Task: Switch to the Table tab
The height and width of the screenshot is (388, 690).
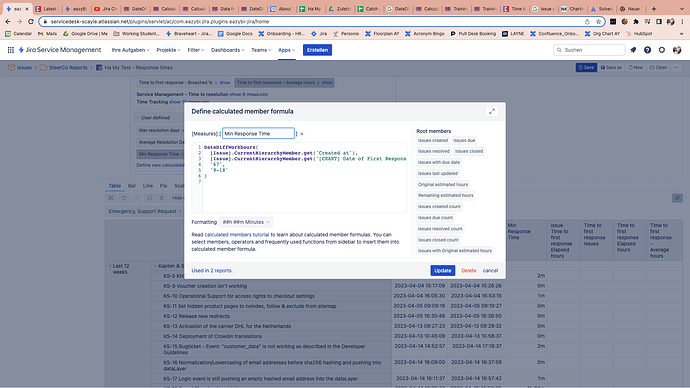Action: tap(114, 186)
